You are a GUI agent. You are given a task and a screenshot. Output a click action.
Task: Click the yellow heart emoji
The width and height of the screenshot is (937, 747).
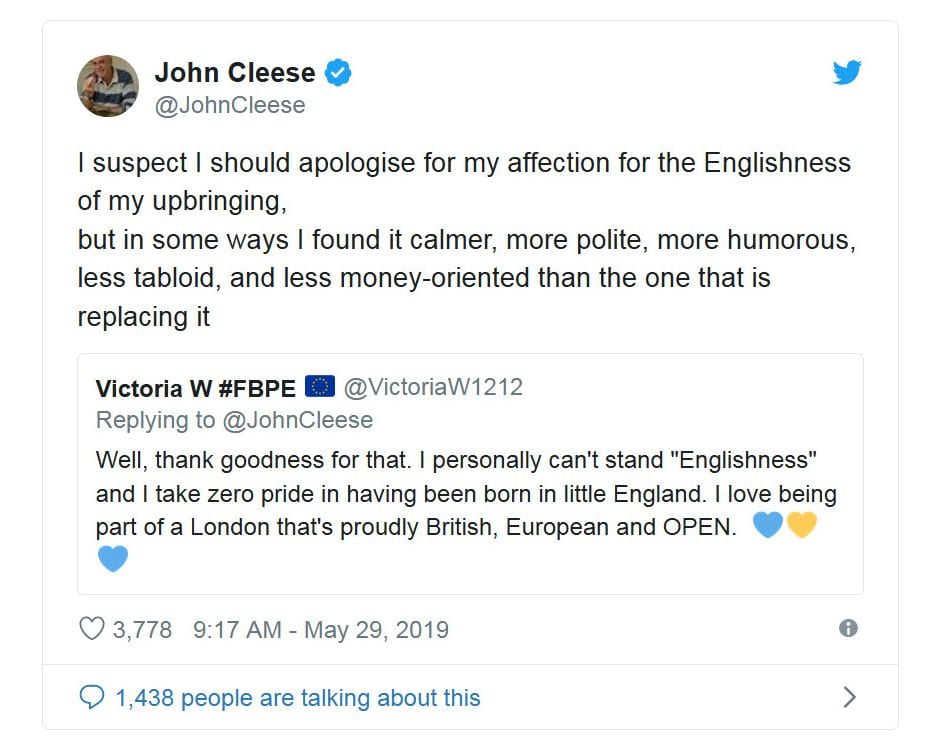pos(802,525)
